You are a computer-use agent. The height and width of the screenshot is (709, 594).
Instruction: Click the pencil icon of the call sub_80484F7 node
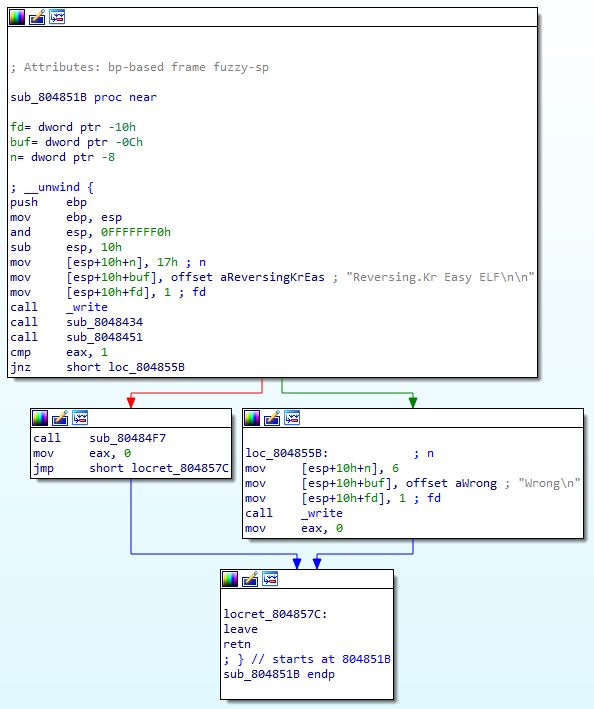(x=60, y=418)
